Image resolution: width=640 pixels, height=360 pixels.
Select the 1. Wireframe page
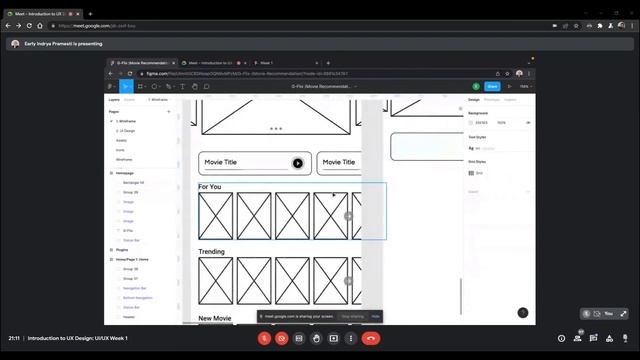tap(126, 121)
